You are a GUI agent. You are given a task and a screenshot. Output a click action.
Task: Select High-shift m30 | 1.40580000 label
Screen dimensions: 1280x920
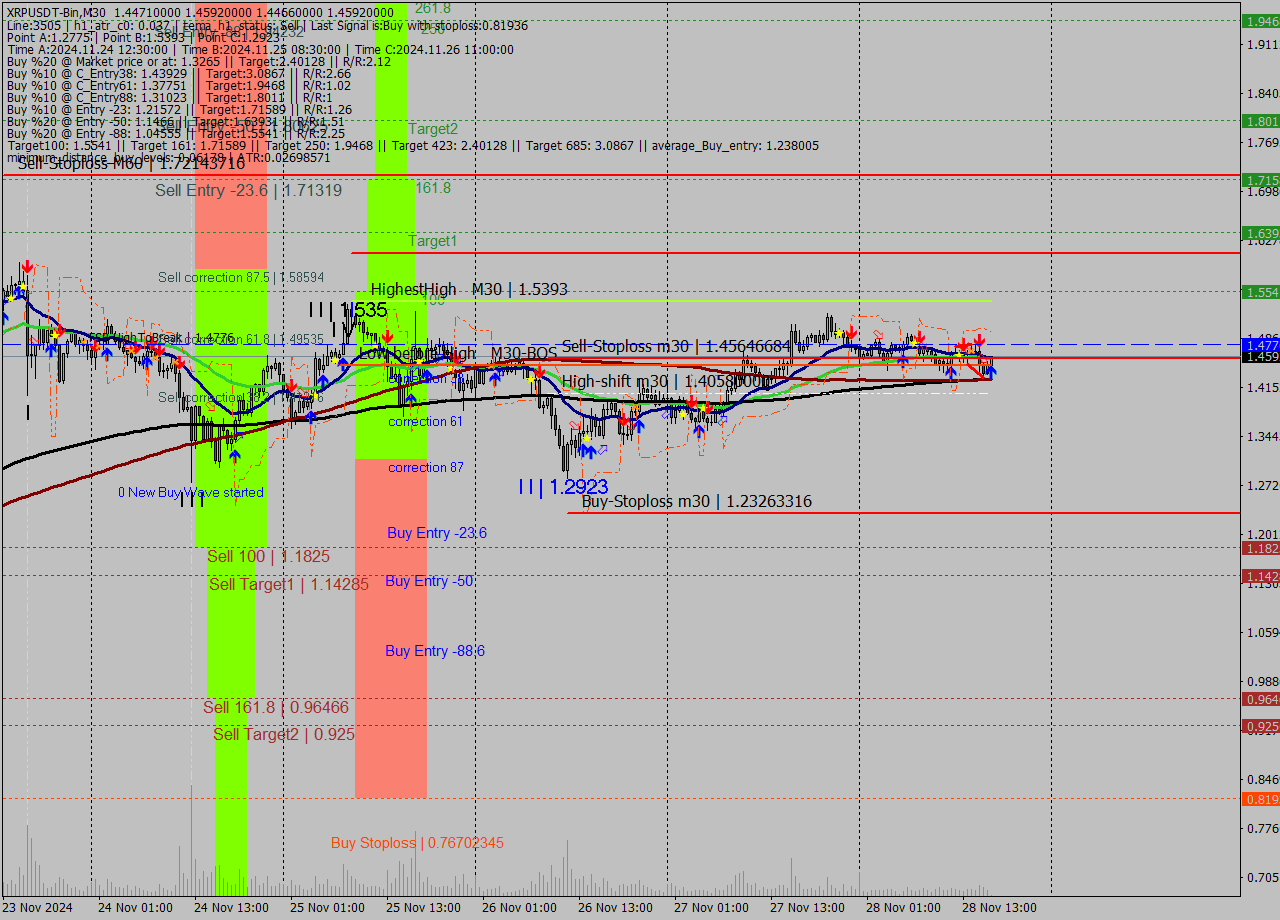point(665,381)
